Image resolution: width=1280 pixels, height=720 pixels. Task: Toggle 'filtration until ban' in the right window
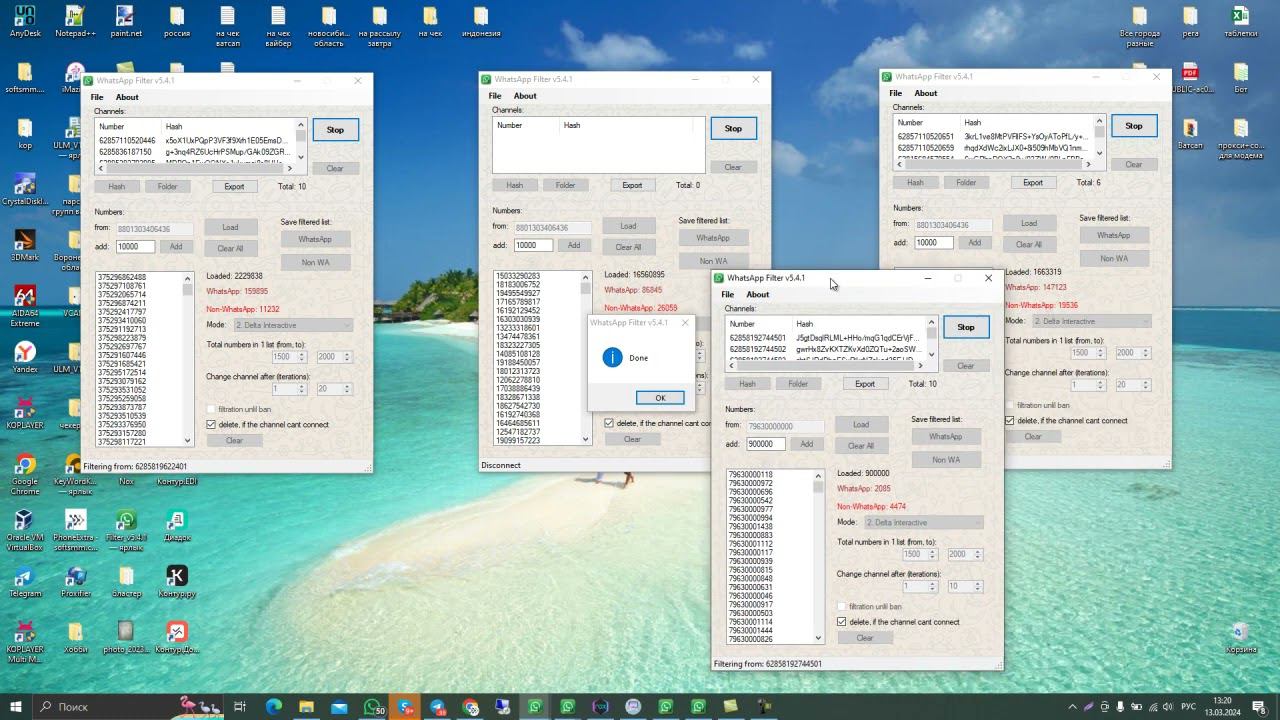point(1010,405)
